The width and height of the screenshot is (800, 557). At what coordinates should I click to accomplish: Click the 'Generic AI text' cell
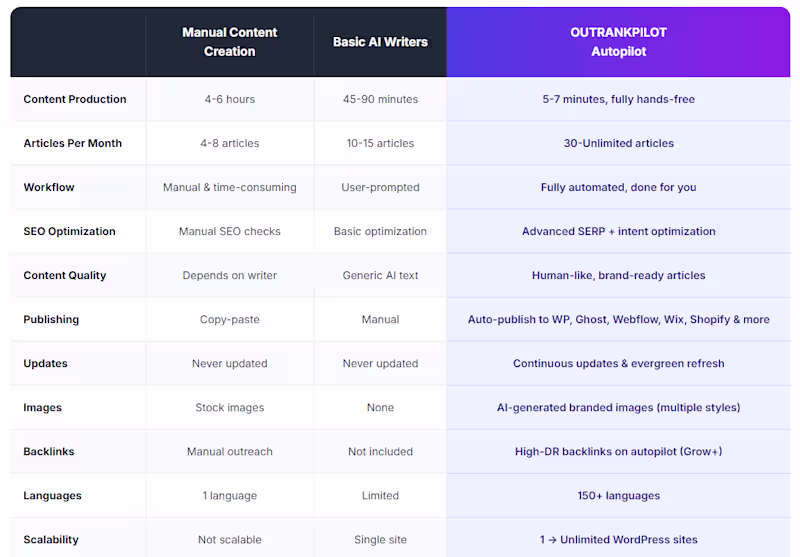(x=380, y=275)
